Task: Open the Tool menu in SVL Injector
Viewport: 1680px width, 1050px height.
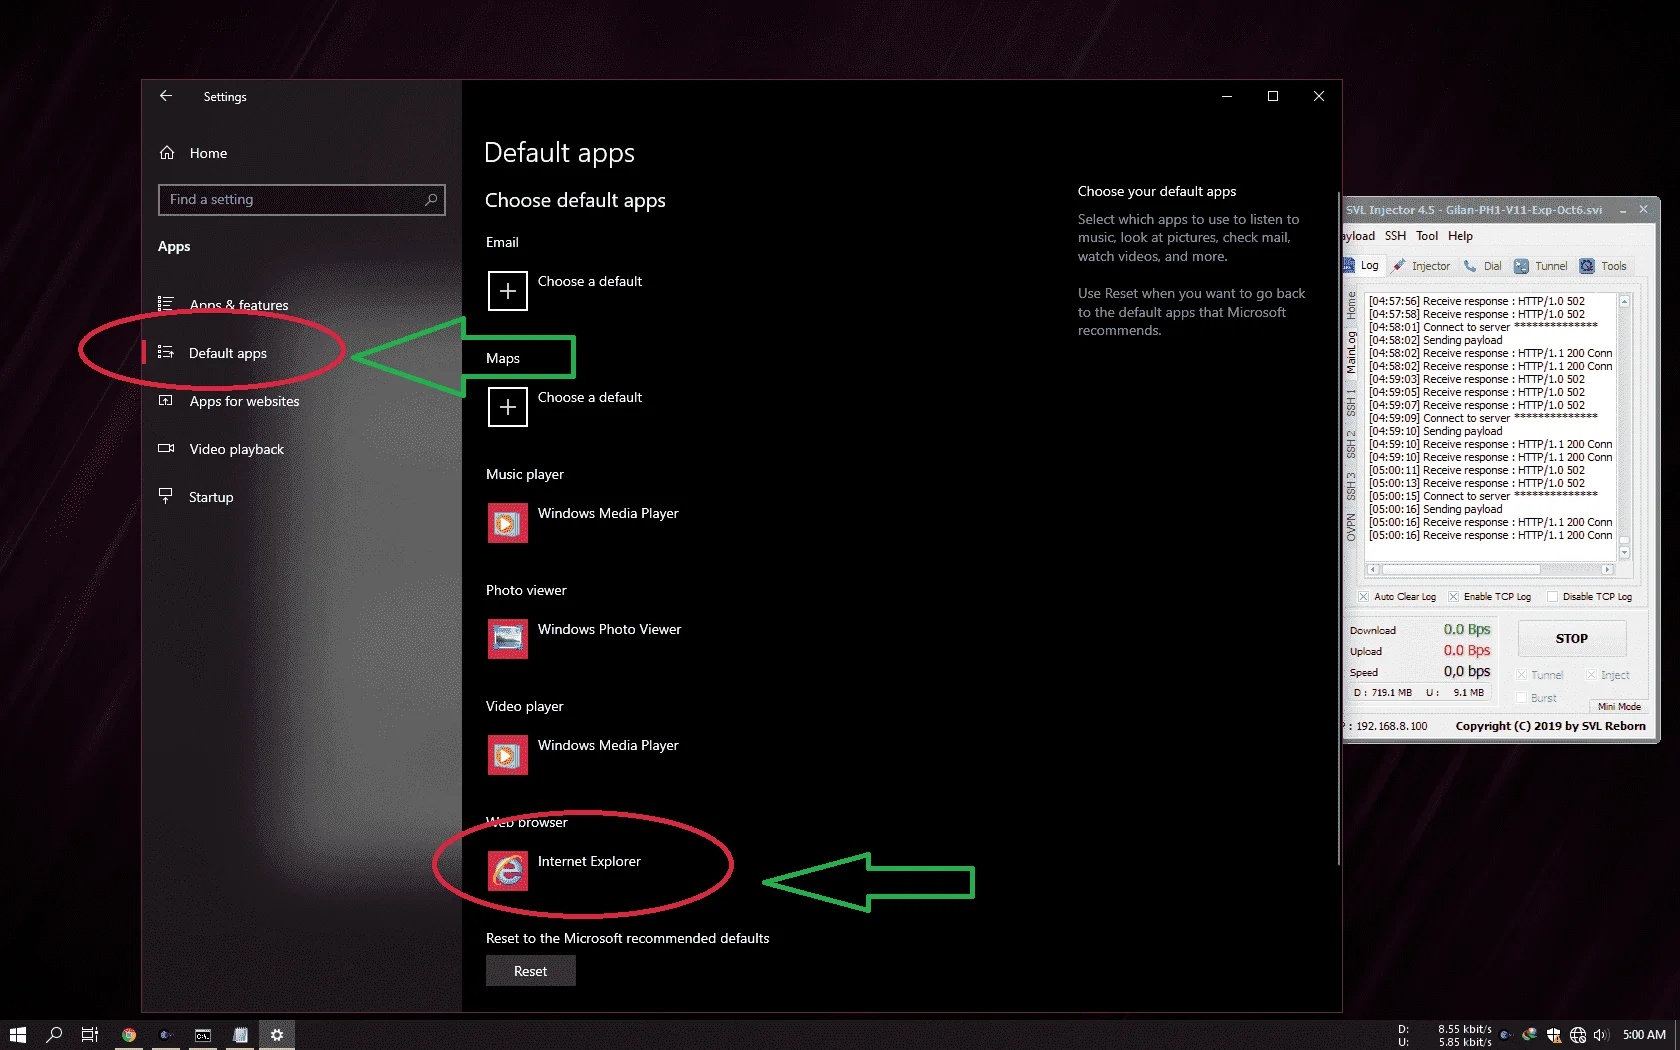Action: (1427, 236)
